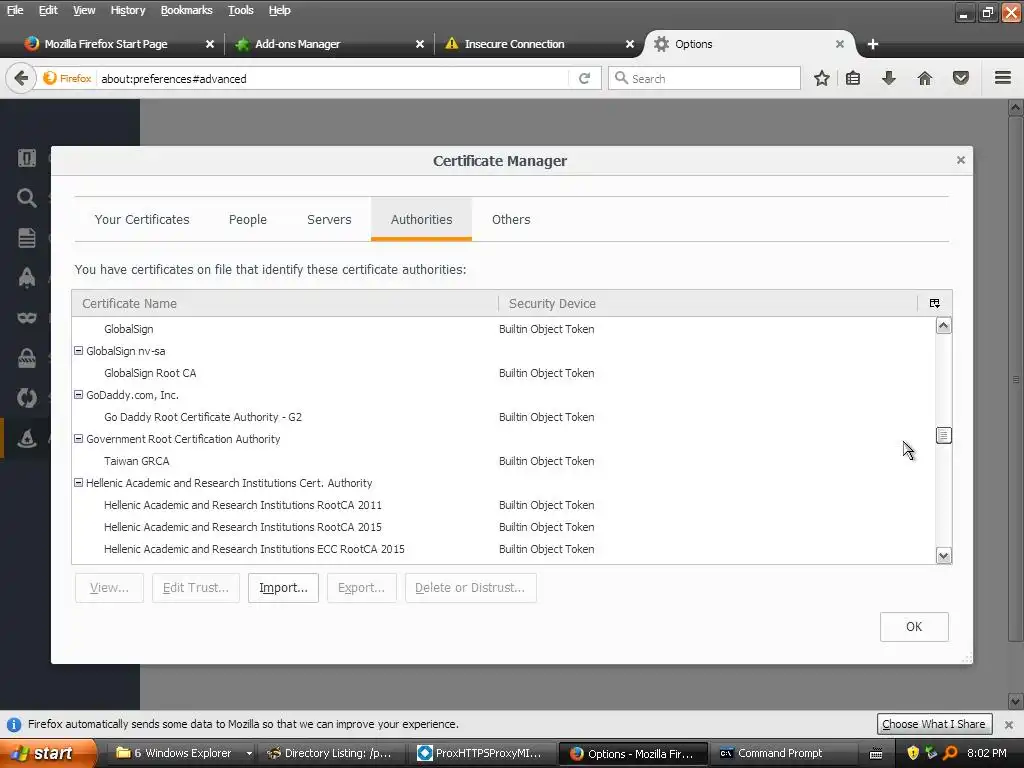Open a new tab with plus button
Viewport: 1024px width, 768px height.
[x=872, y=44]
